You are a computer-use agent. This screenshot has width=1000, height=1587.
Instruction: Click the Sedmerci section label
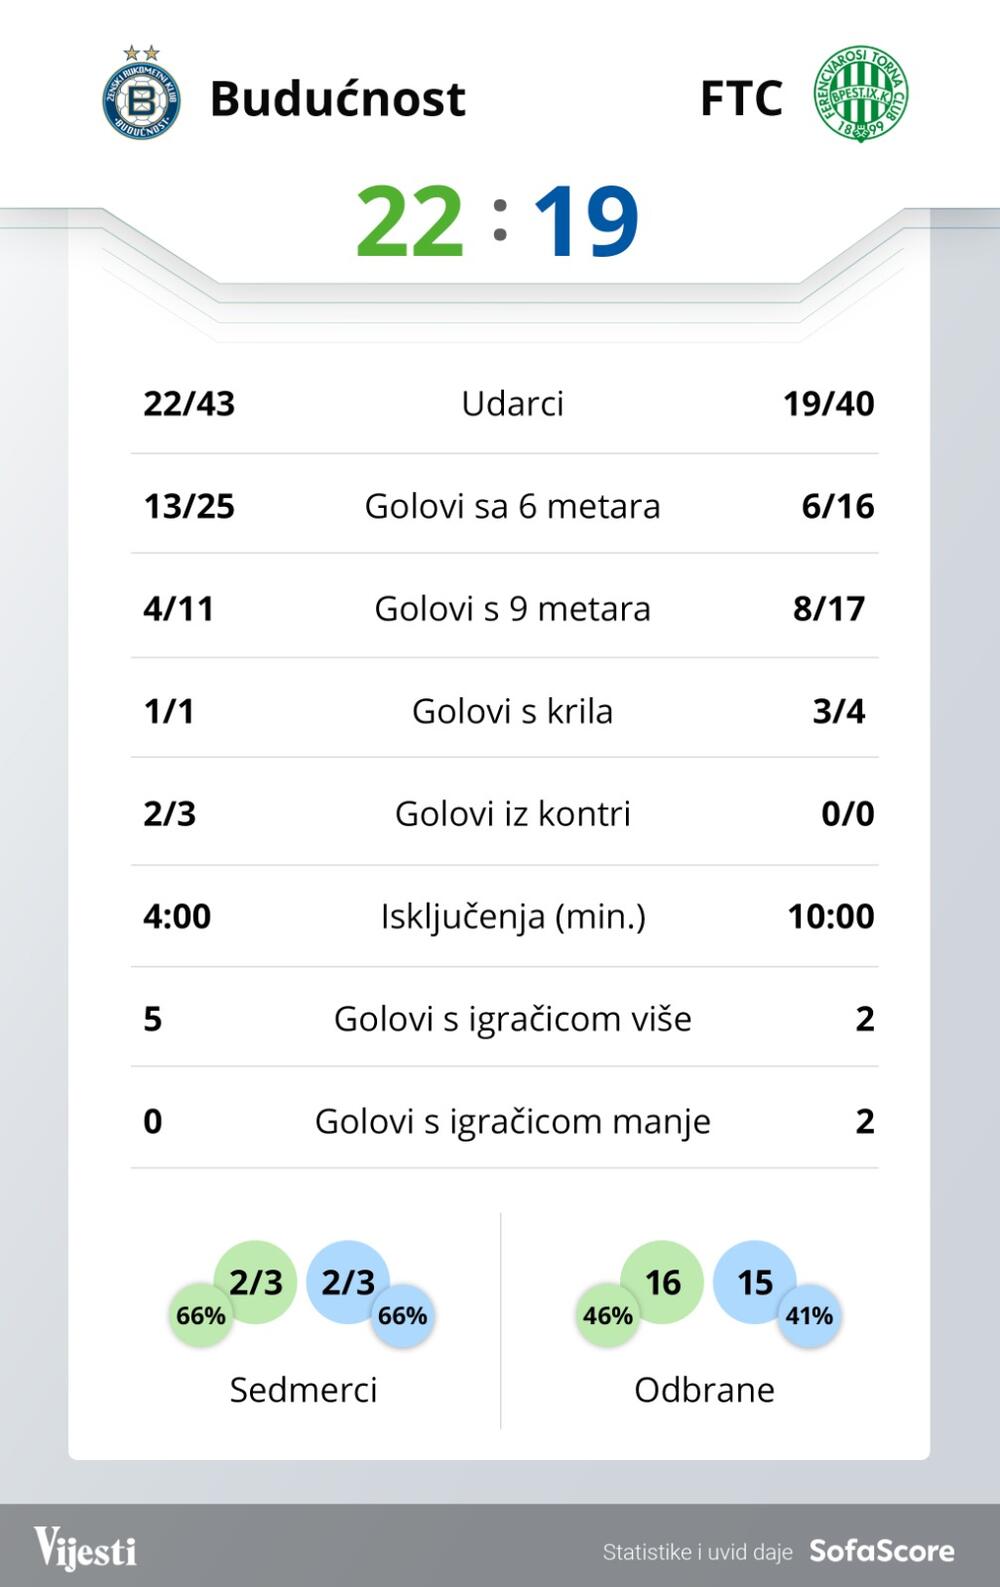[303, 1389]
